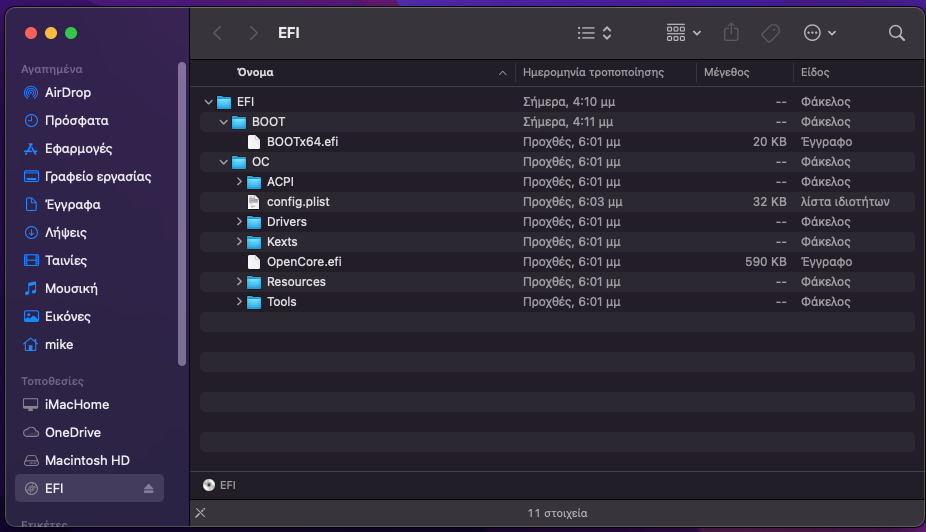
Task: Go back with the back arrow
Action: 217,33
